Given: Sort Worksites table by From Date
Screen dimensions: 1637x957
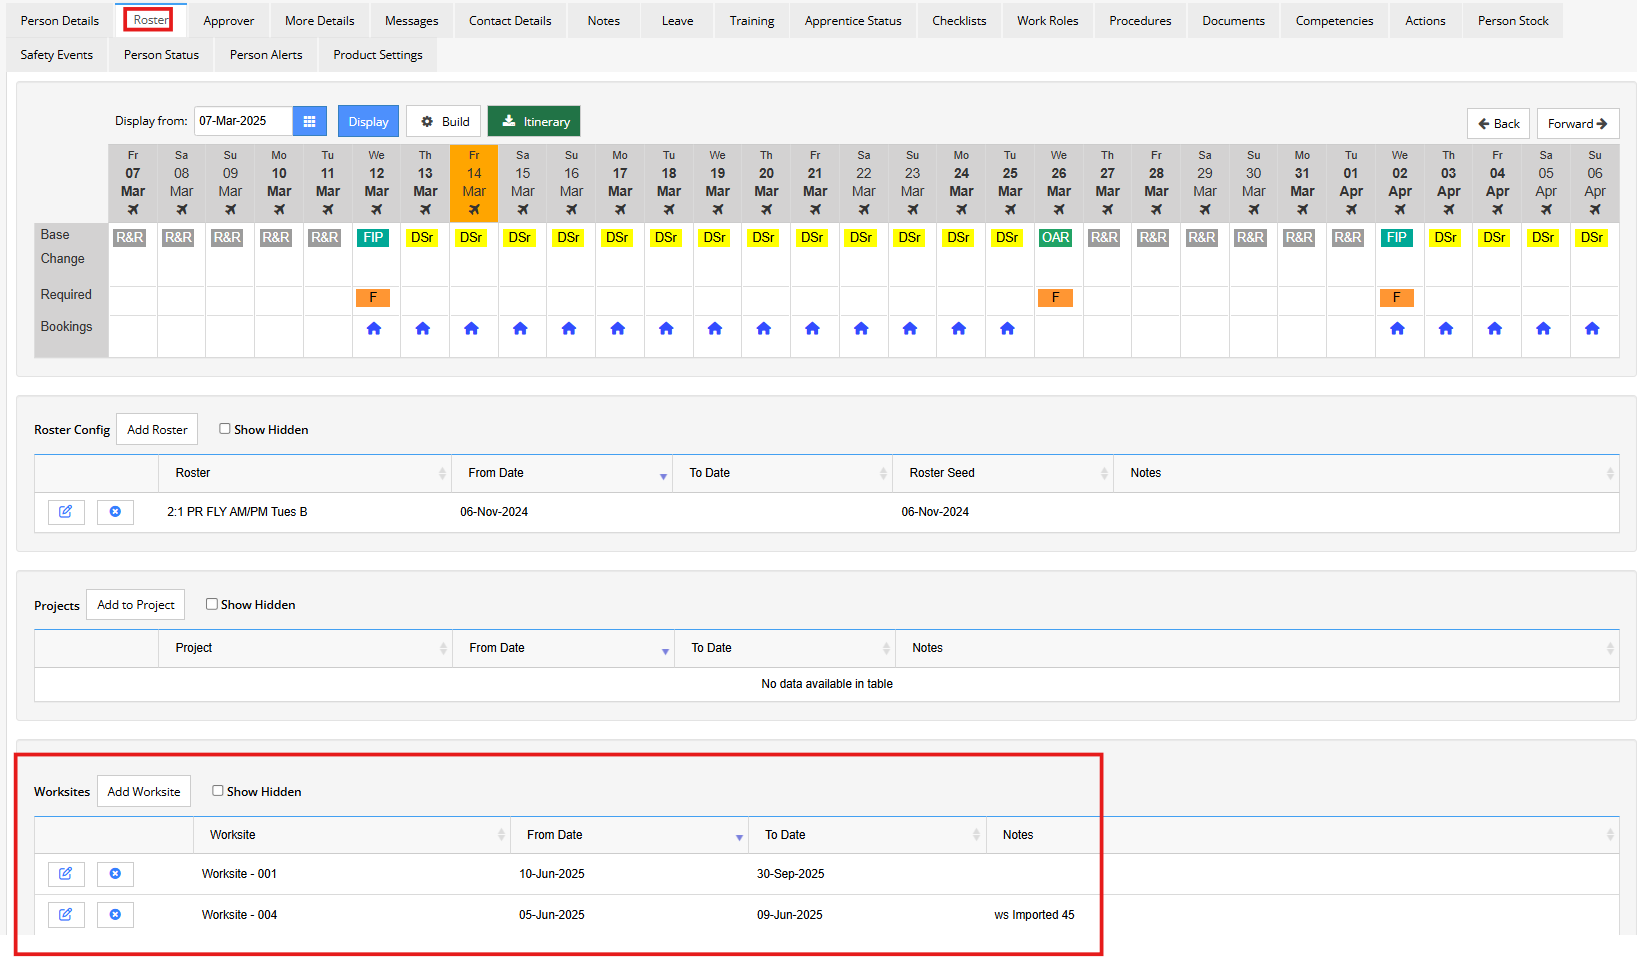Looking at the screenshot, I should [x=630, y=835].
